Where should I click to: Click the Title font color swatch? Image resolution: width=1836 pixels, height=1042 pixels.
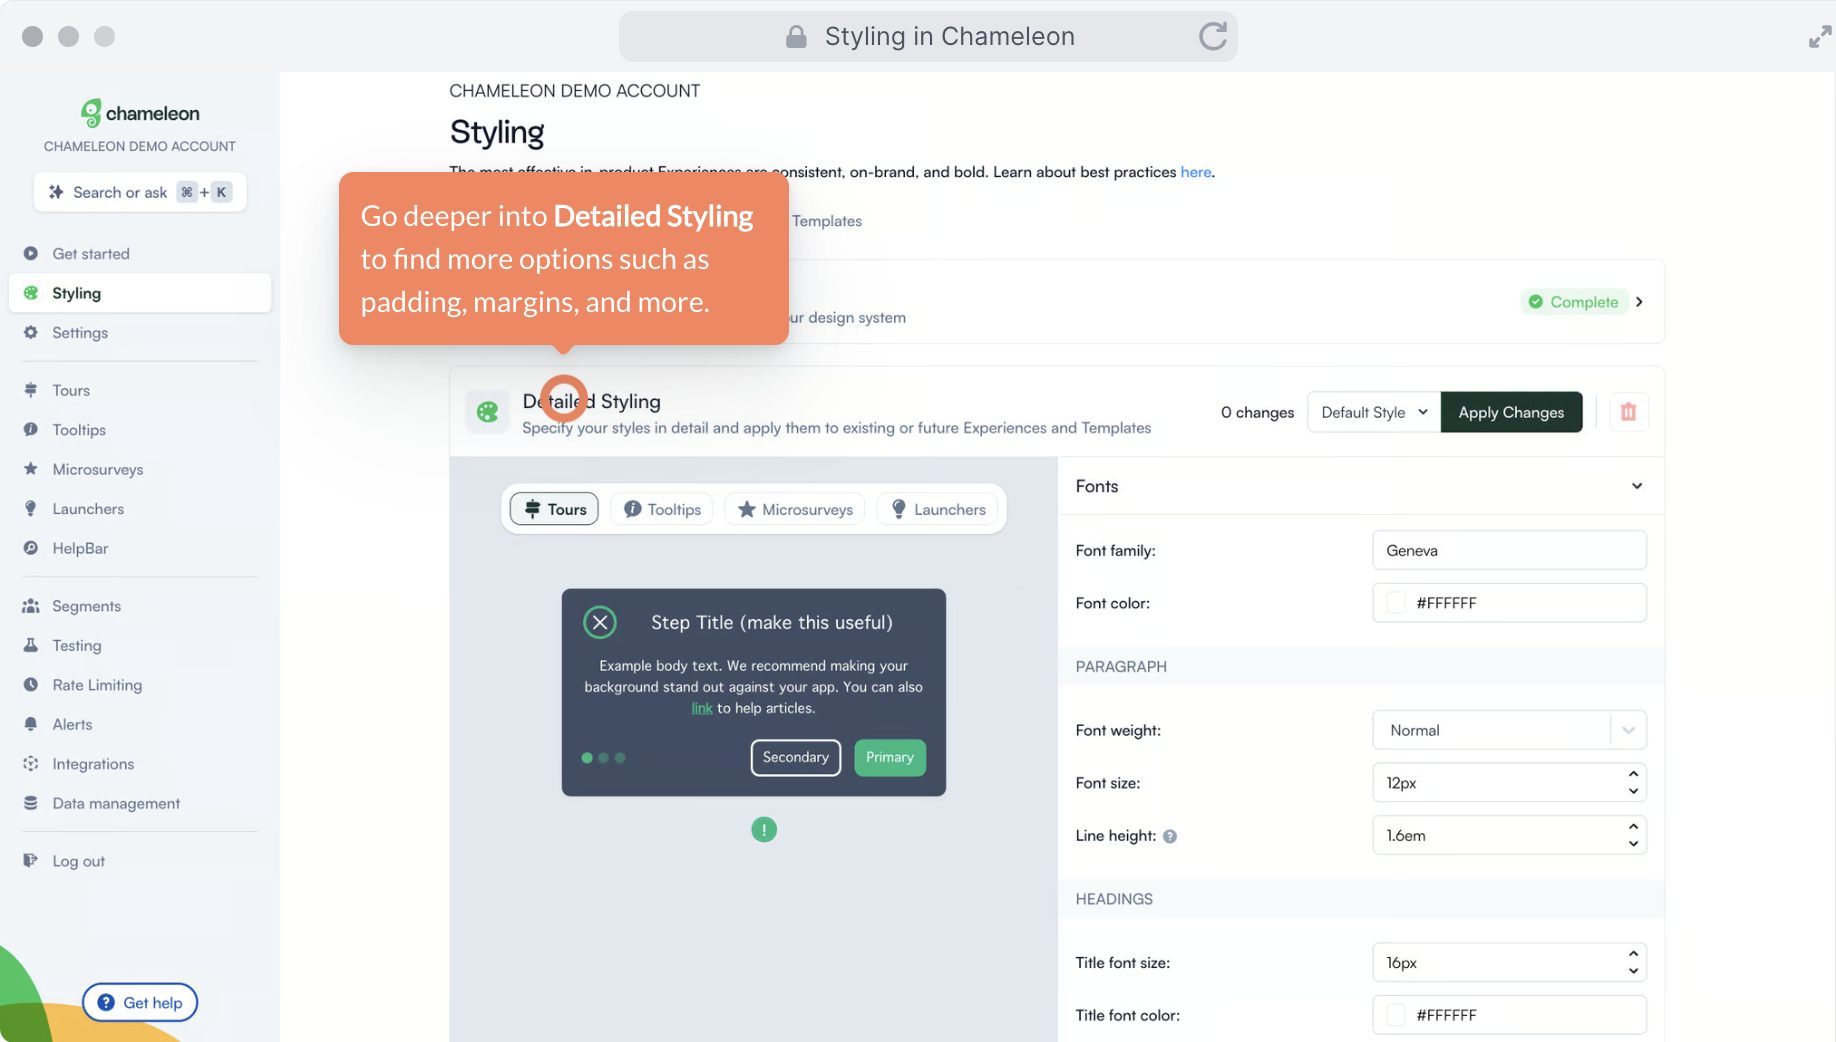pos(1396,1015)
